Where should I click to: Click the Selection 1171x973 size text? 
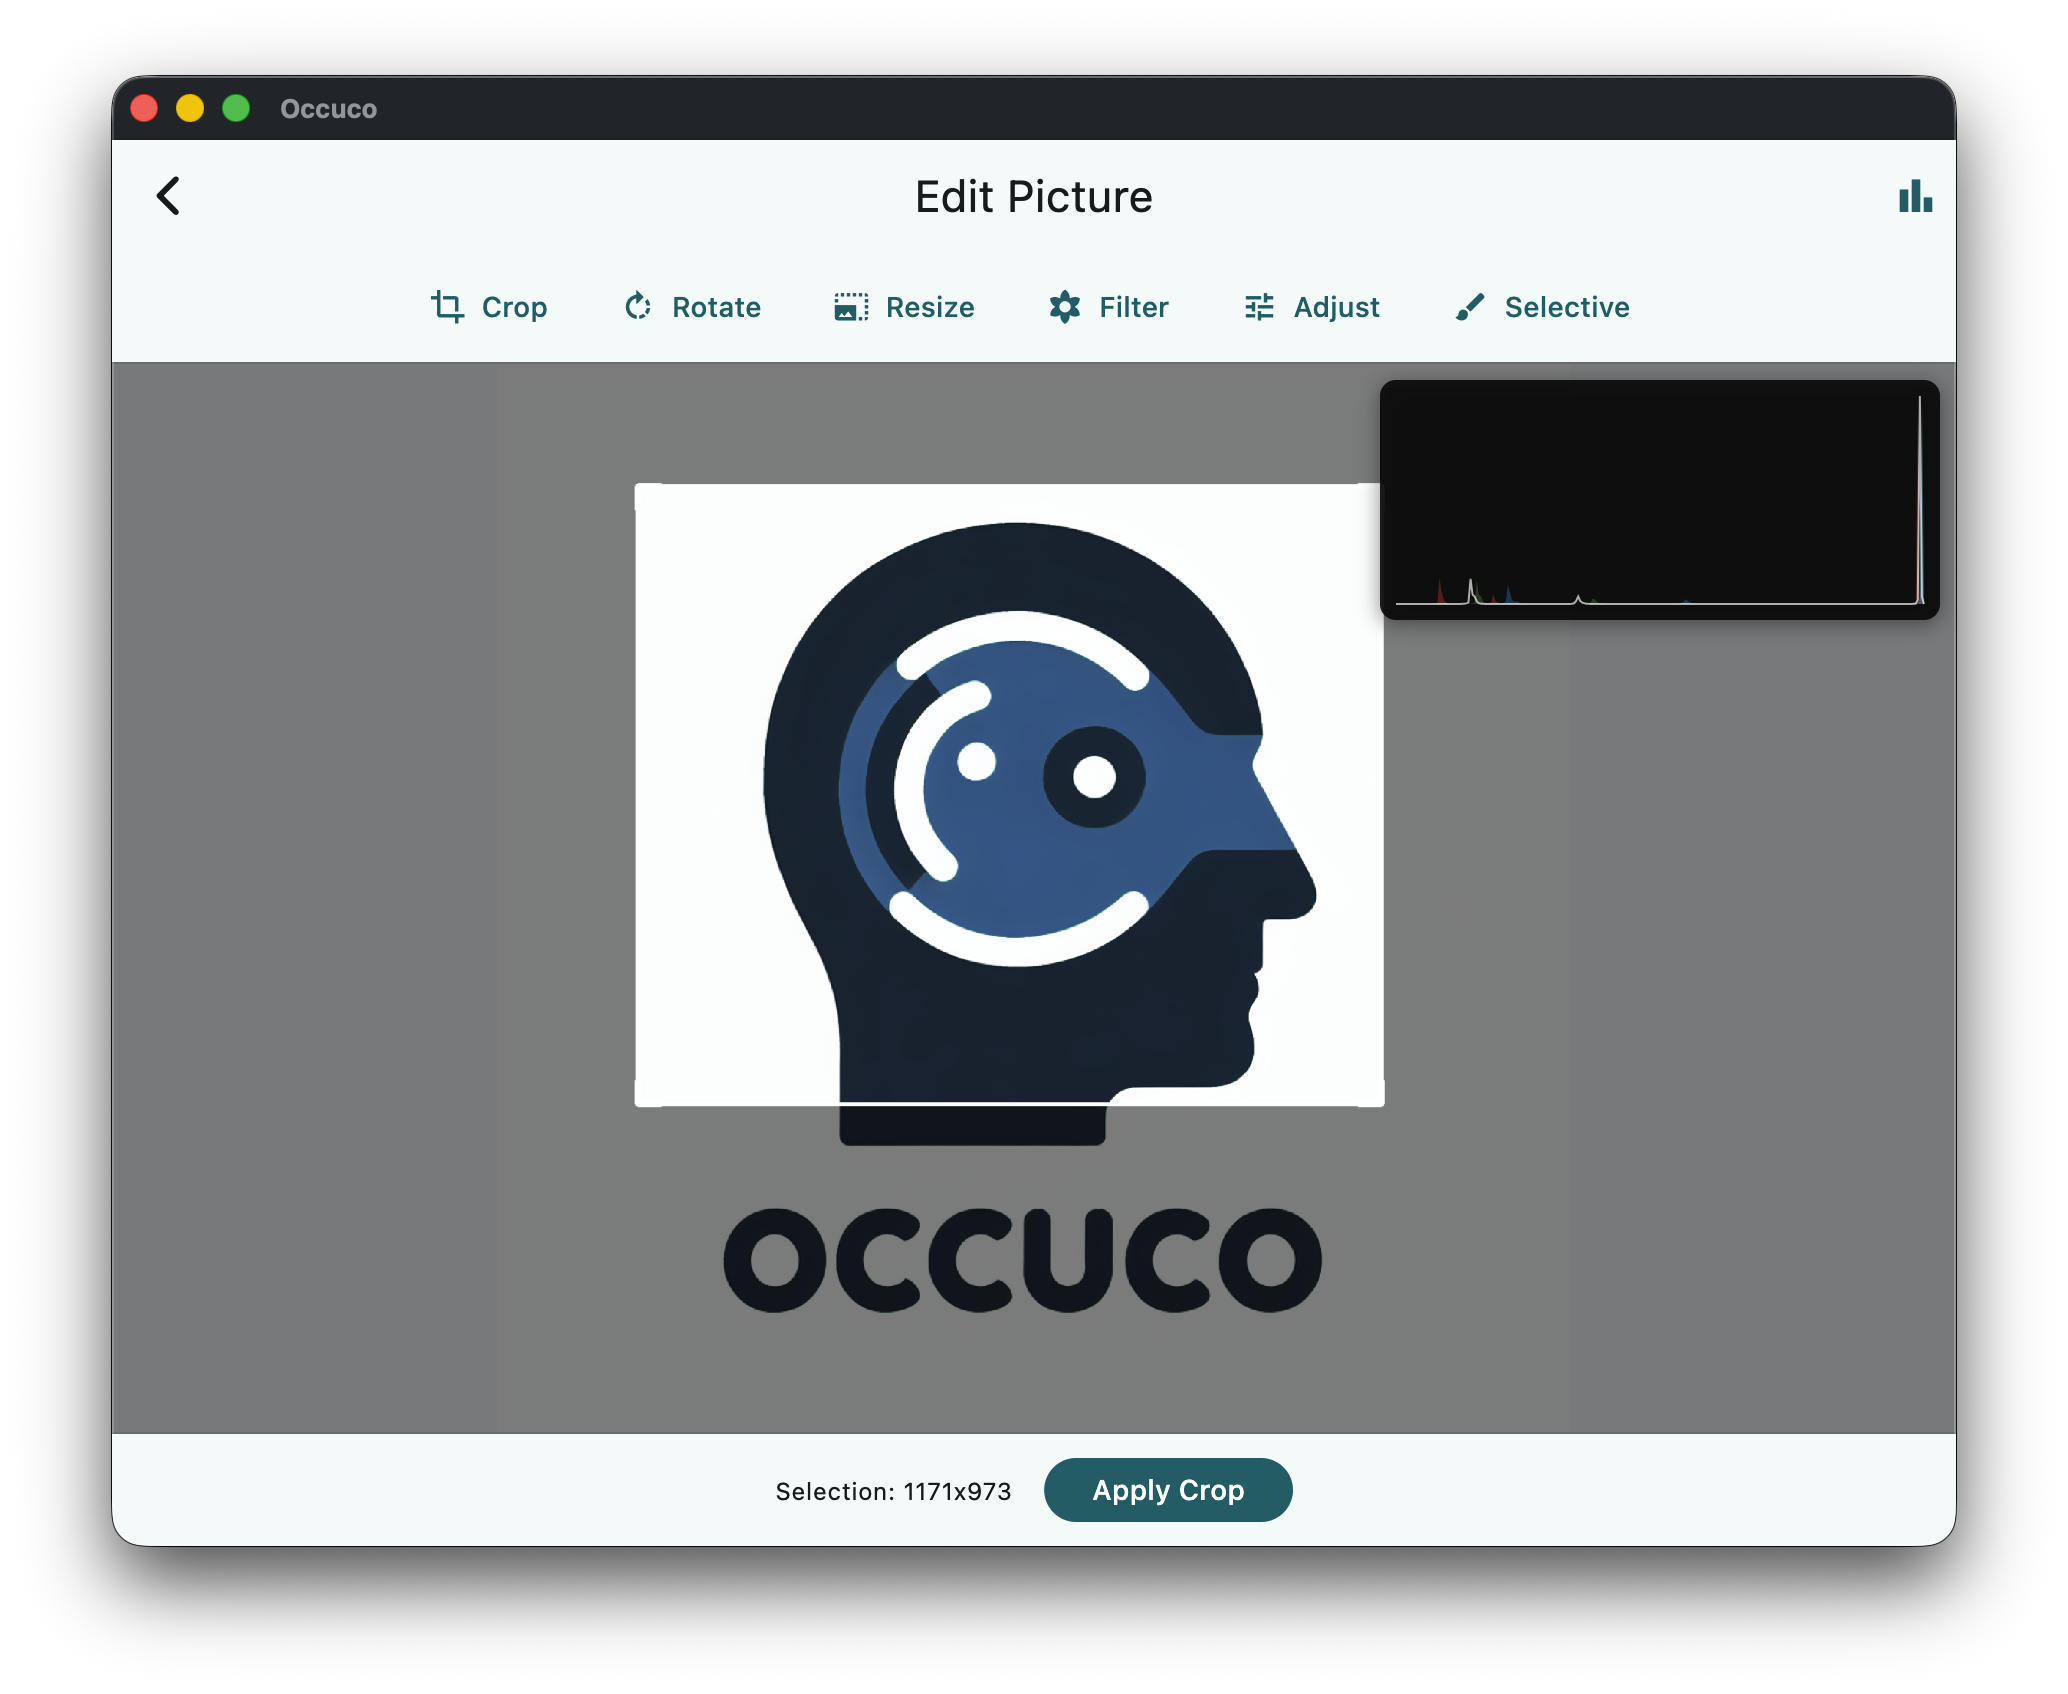(893, 1491)
